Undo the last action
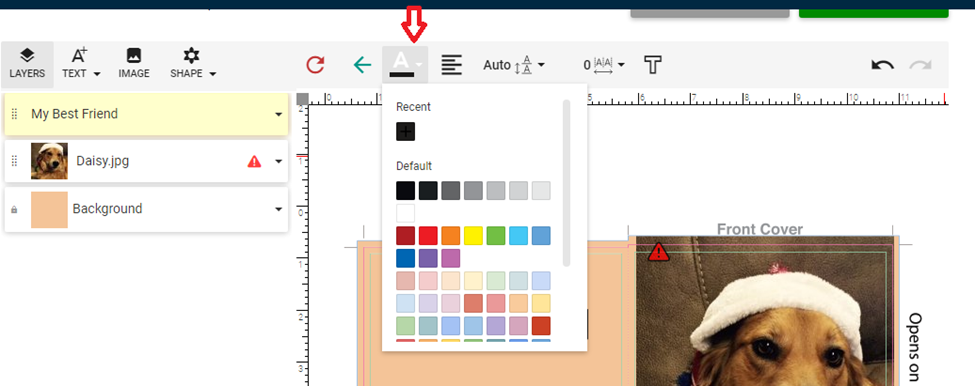Image resolution: width=975 pixels, height=386 pixels. (x=882, y=65)
